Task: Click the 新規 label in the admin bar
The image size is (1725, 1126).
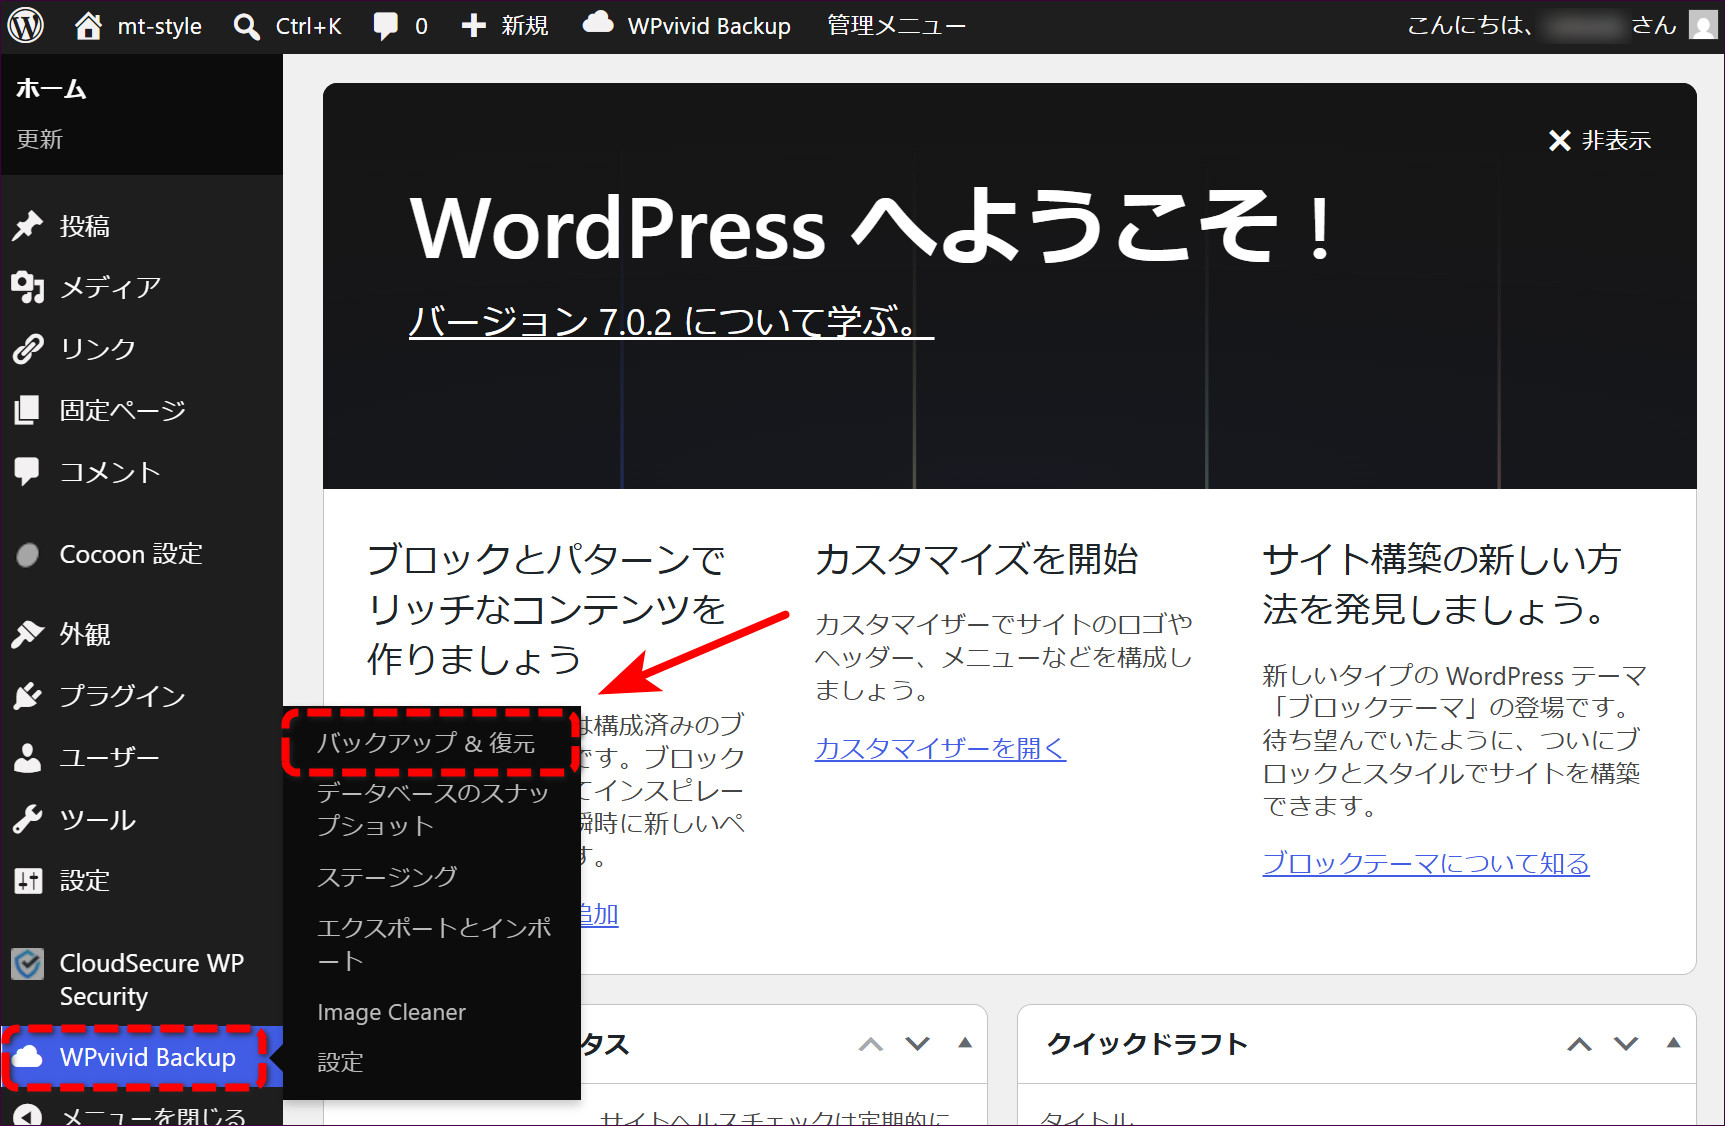Action: 525,26
